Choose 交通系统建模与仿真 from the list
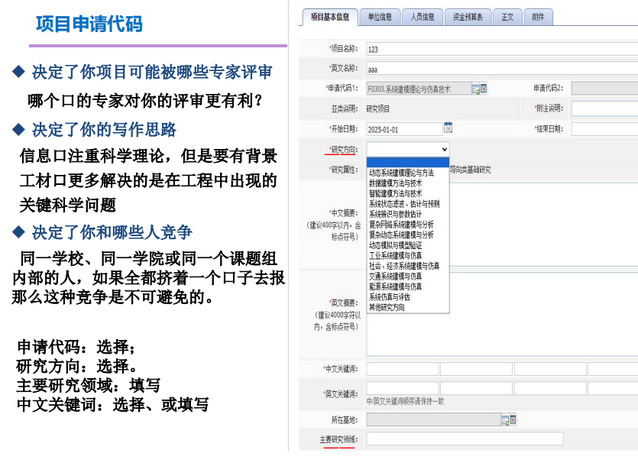This screenshot has width=638, height=463. click(x=396, y=276)
